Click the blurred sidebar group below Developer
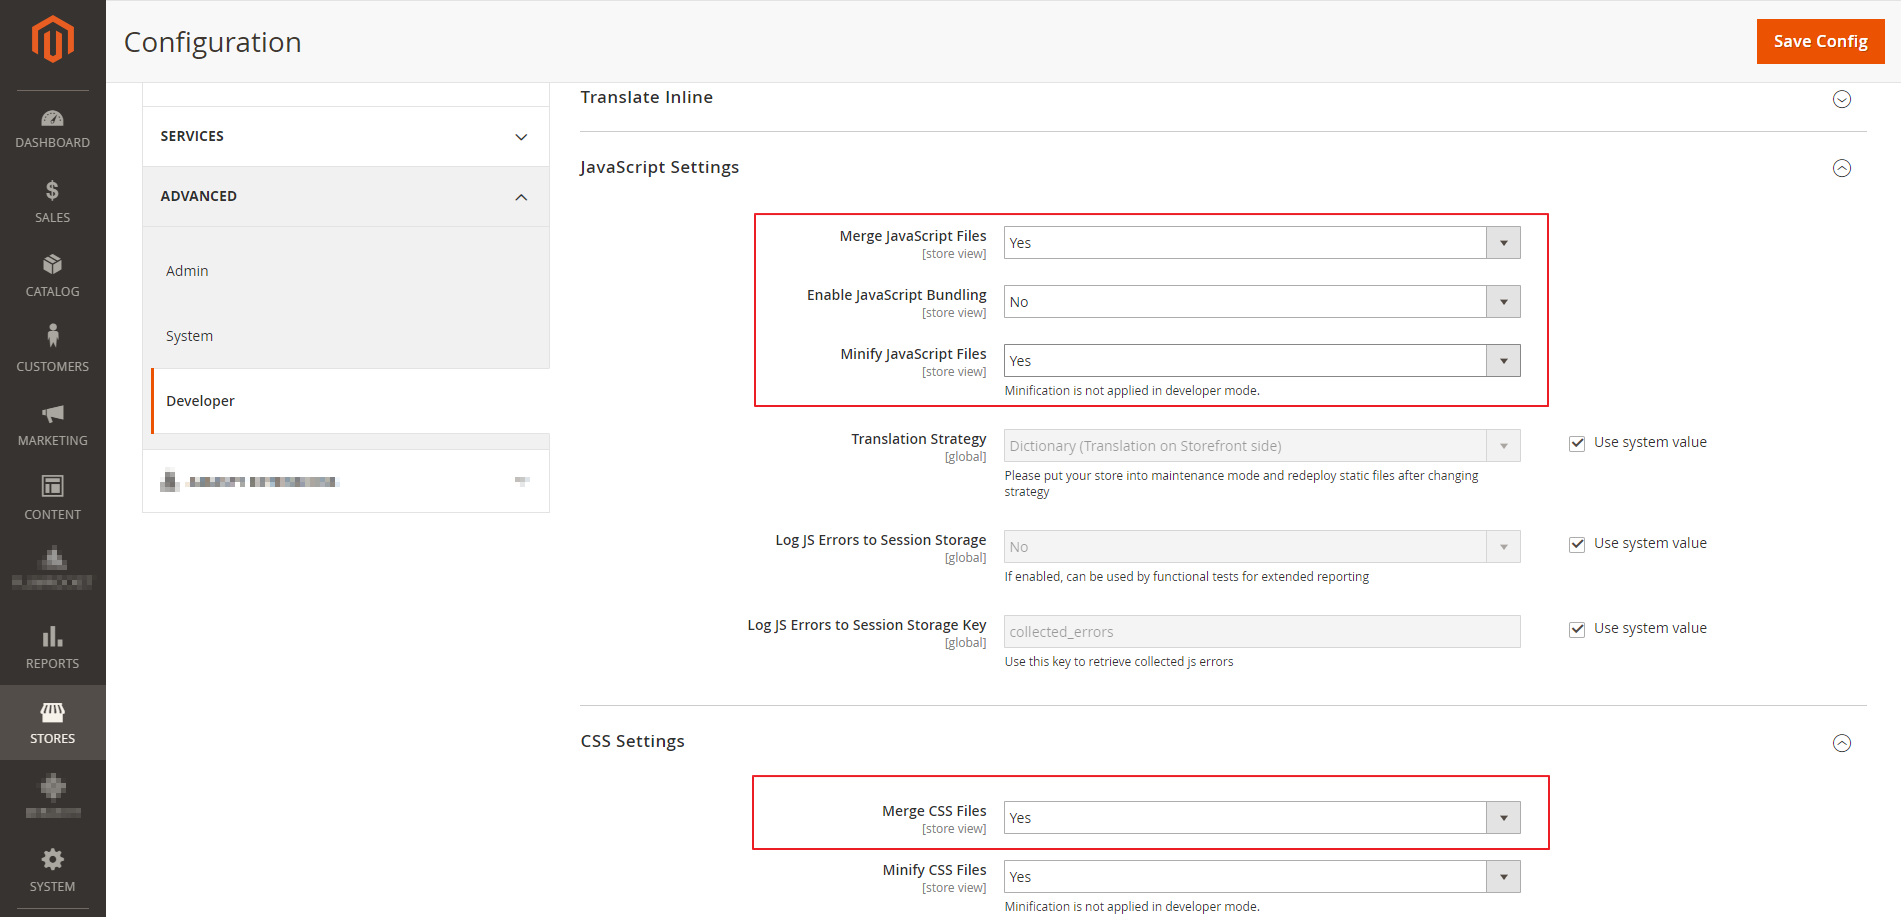The image size is (1901, 917). 346,481
